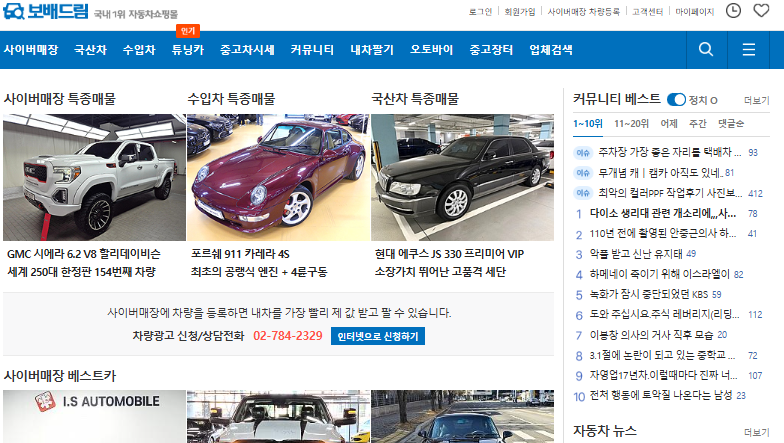Click the phone number 02-784-2329
784x443 pixels.
pos(288,336)
